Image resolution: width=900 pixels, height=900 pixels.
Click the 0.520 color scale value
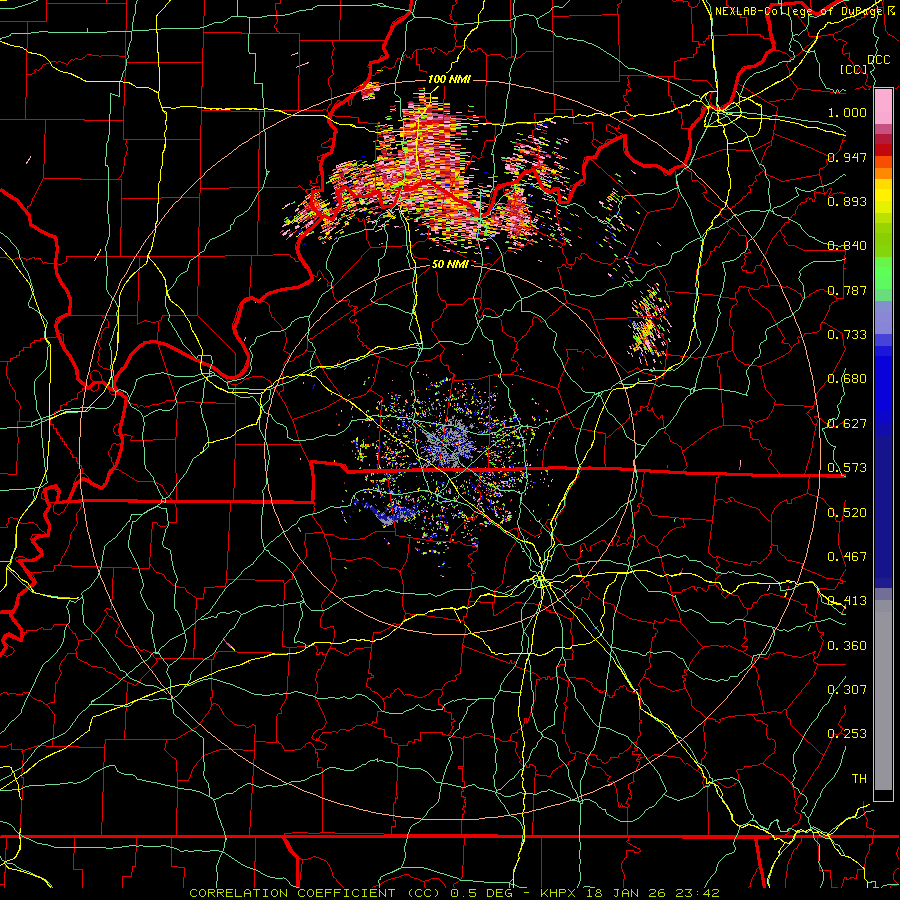coord(847,513)
